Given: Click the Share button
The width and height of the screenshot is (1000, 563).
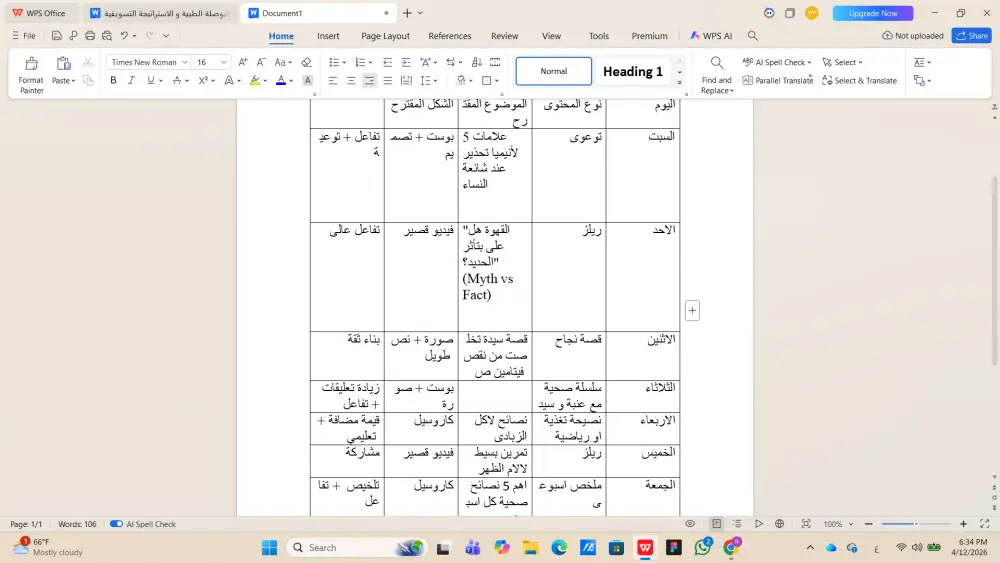Looking at the screenshot, I should click(x=971, y=36).
